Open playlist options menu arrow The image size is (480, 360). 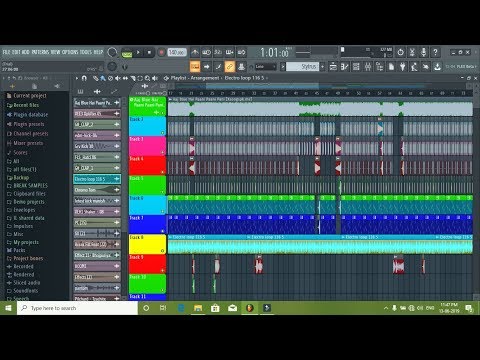point(77,78)
